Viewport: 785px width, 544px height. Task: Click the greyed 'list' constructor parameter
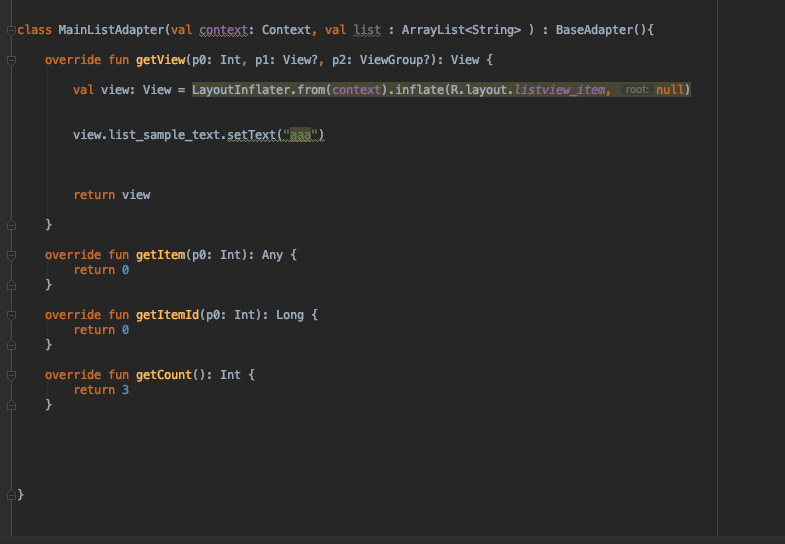367,30
